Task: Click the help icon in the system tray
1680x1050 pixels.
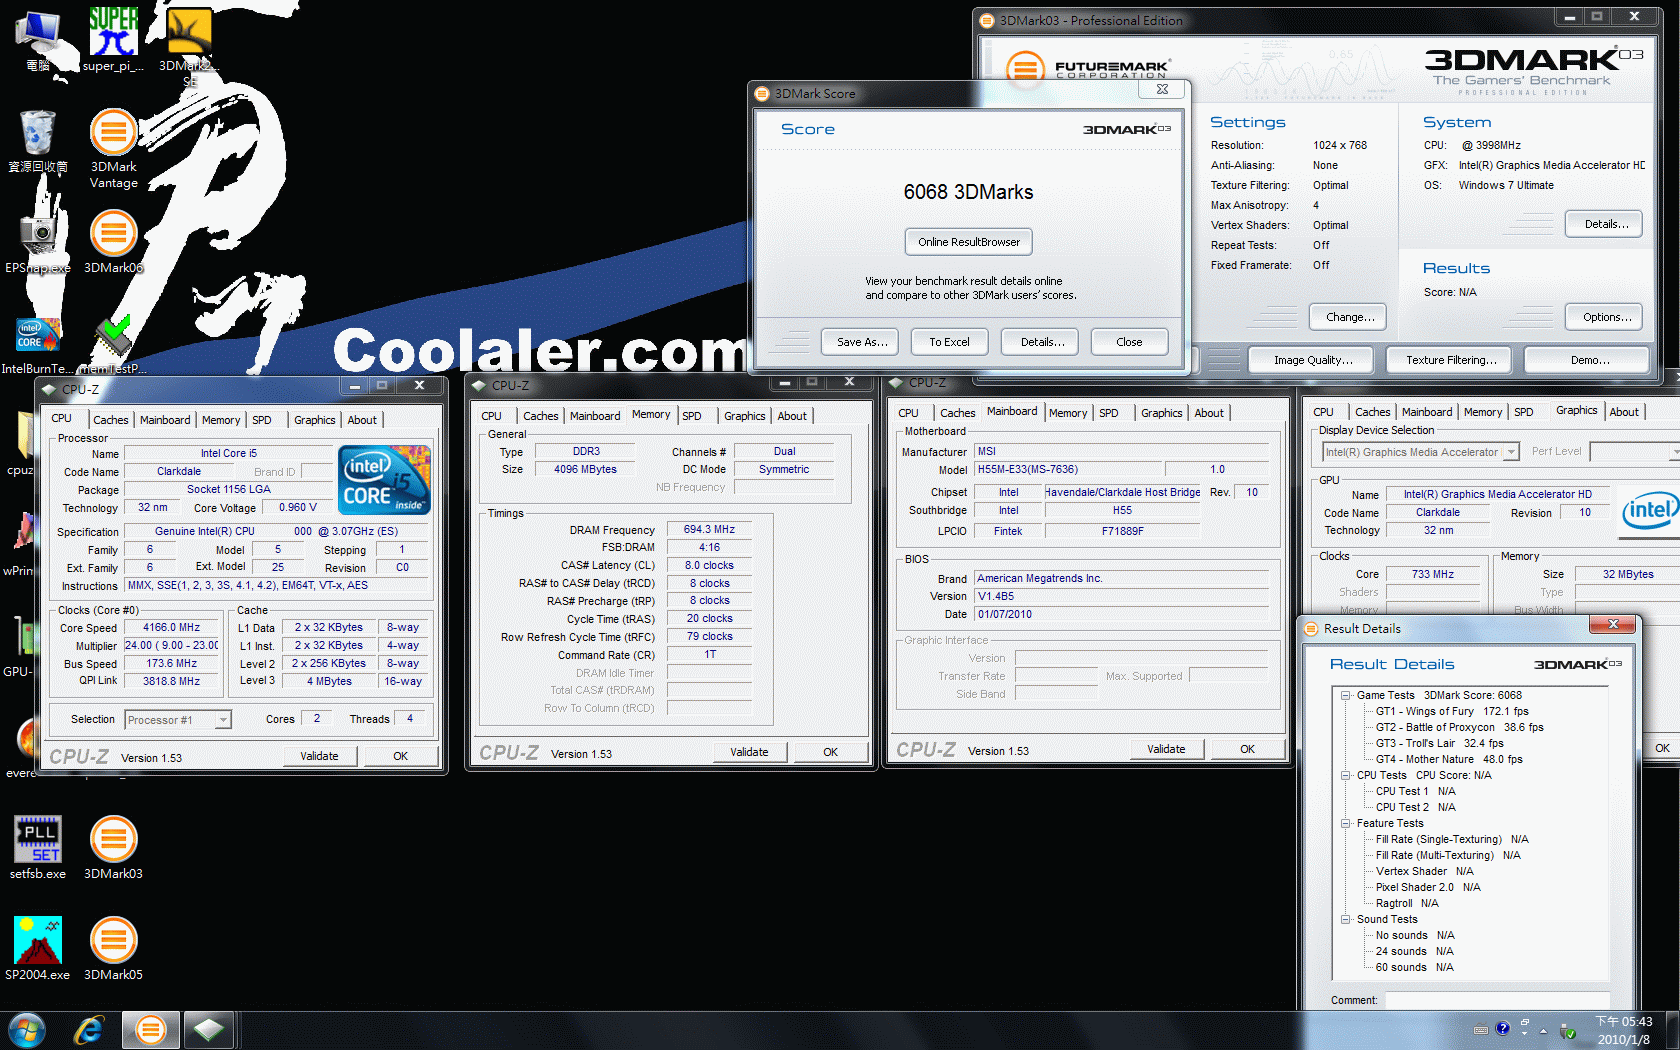Action: [x=1502, y=1029]
